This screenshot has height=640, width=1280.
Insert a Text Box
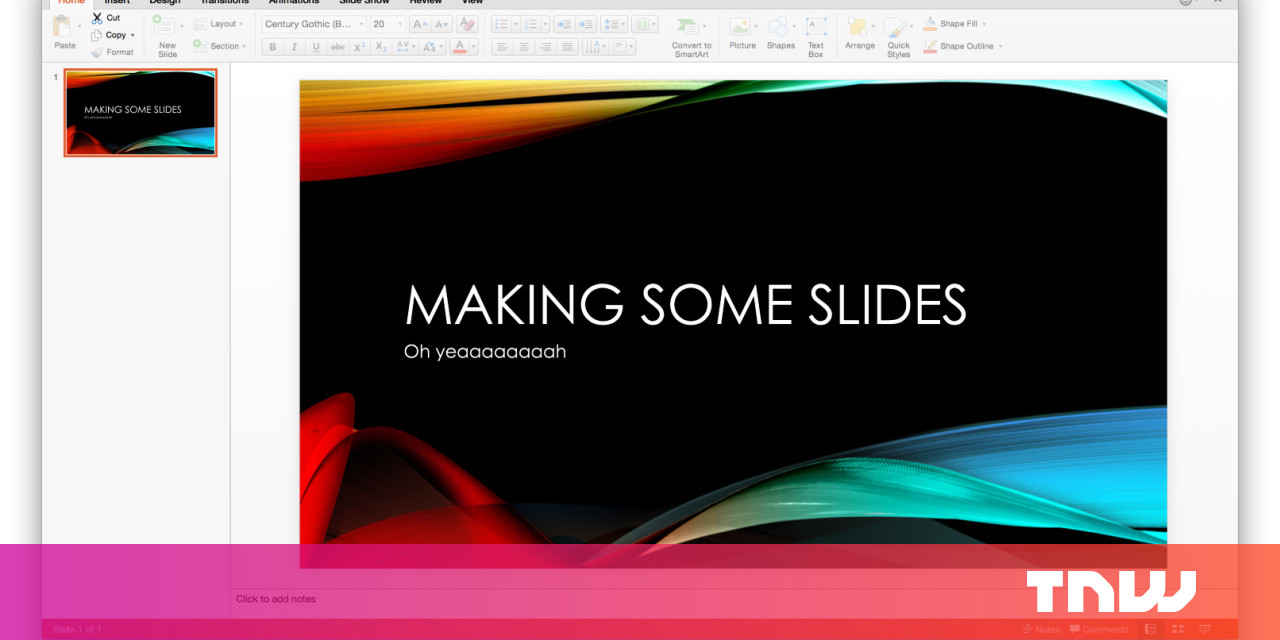816,34
